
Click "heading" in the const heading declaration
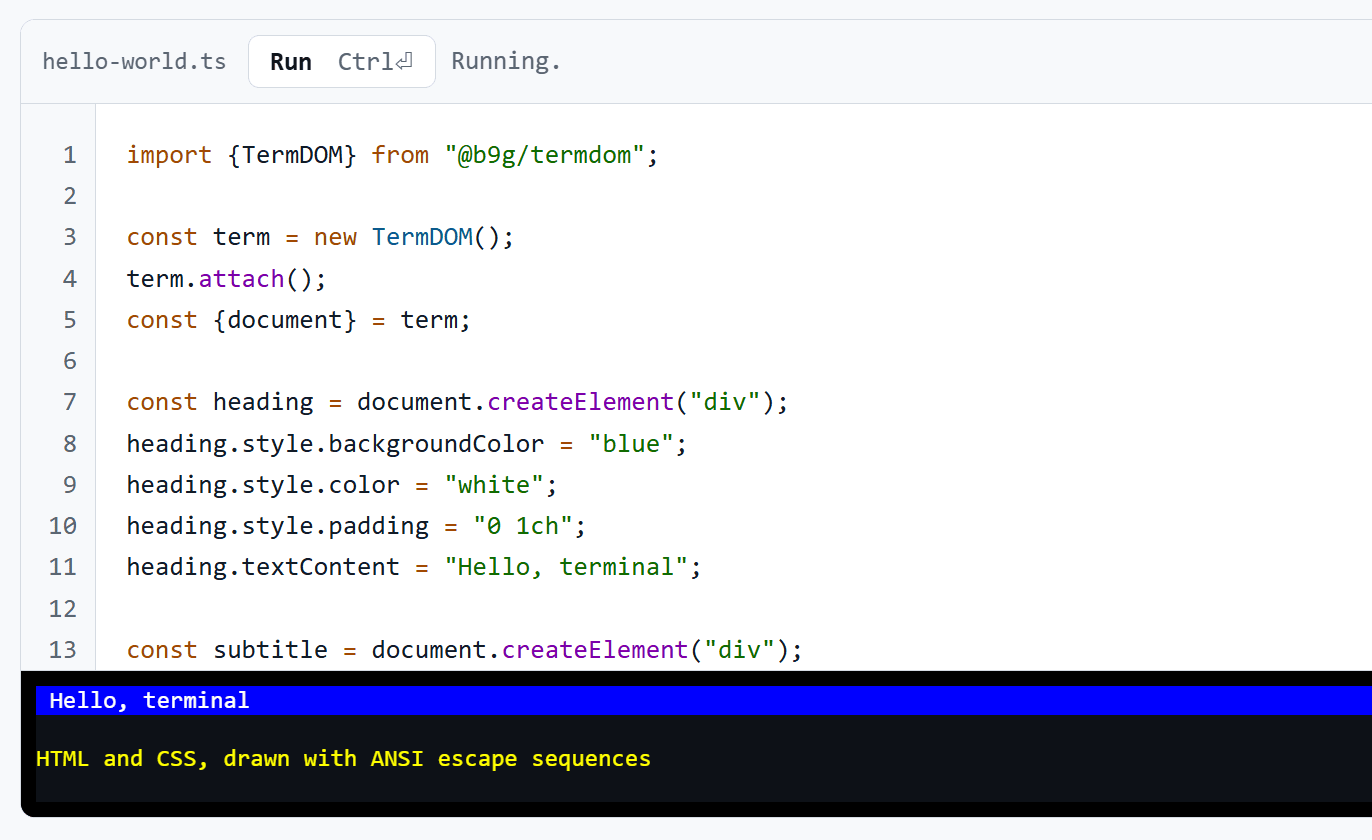[x=263, y=402]
